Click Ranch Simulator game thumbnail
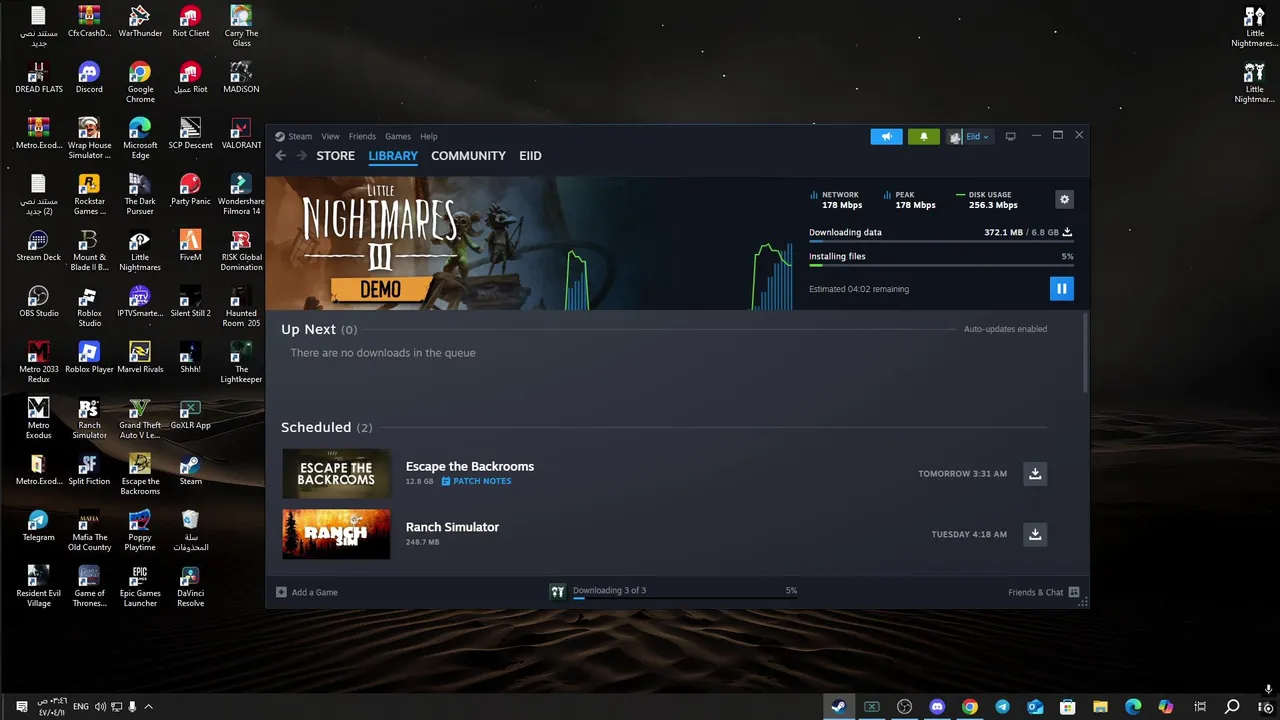 336,534
